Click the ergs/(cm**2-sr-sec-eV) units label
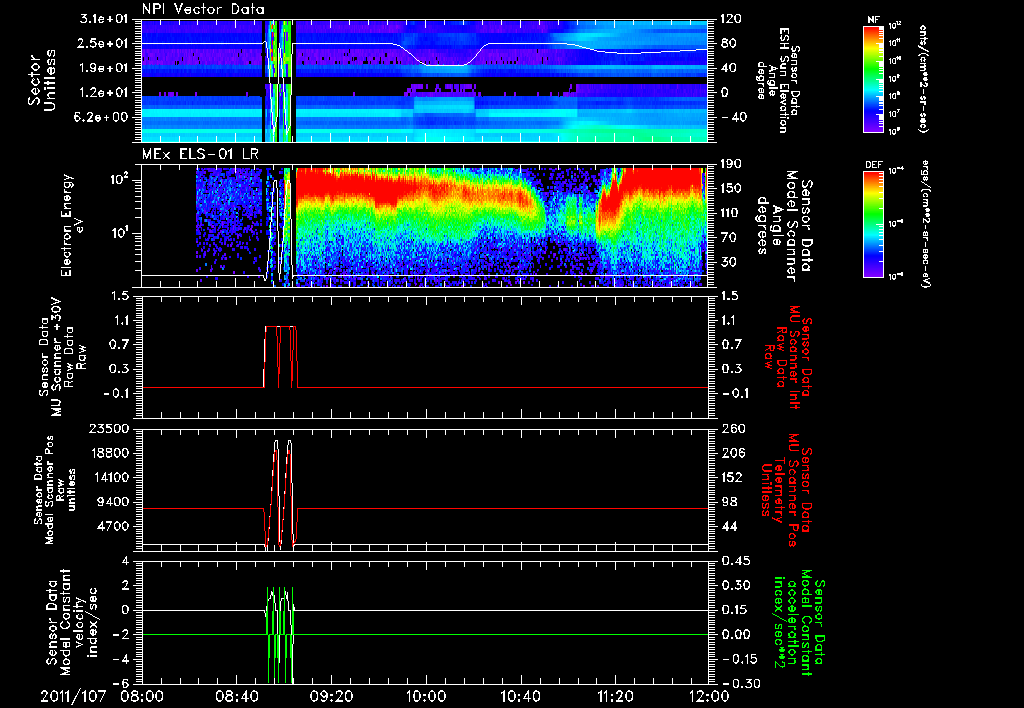This screenshot has height=708, width=1024. (x=925, y=224)
